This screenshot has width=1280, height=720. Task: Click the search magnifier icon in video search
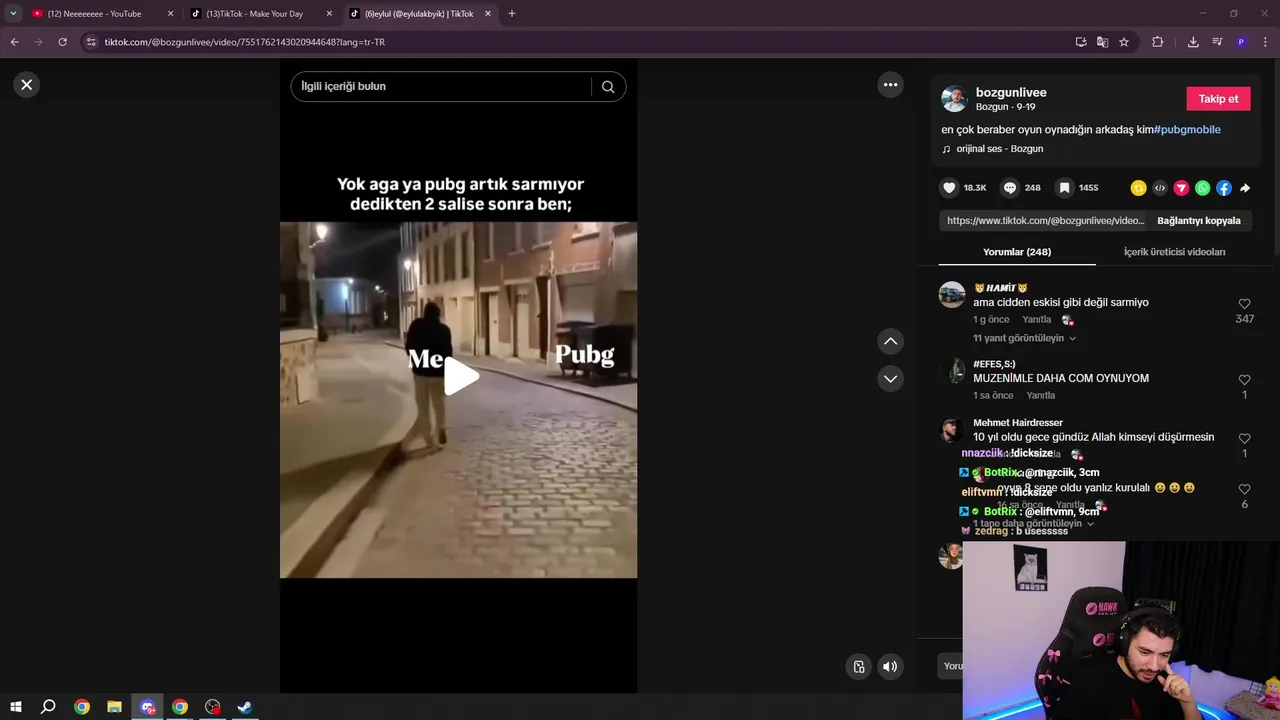pyautogui.click(x=608, y=87)
